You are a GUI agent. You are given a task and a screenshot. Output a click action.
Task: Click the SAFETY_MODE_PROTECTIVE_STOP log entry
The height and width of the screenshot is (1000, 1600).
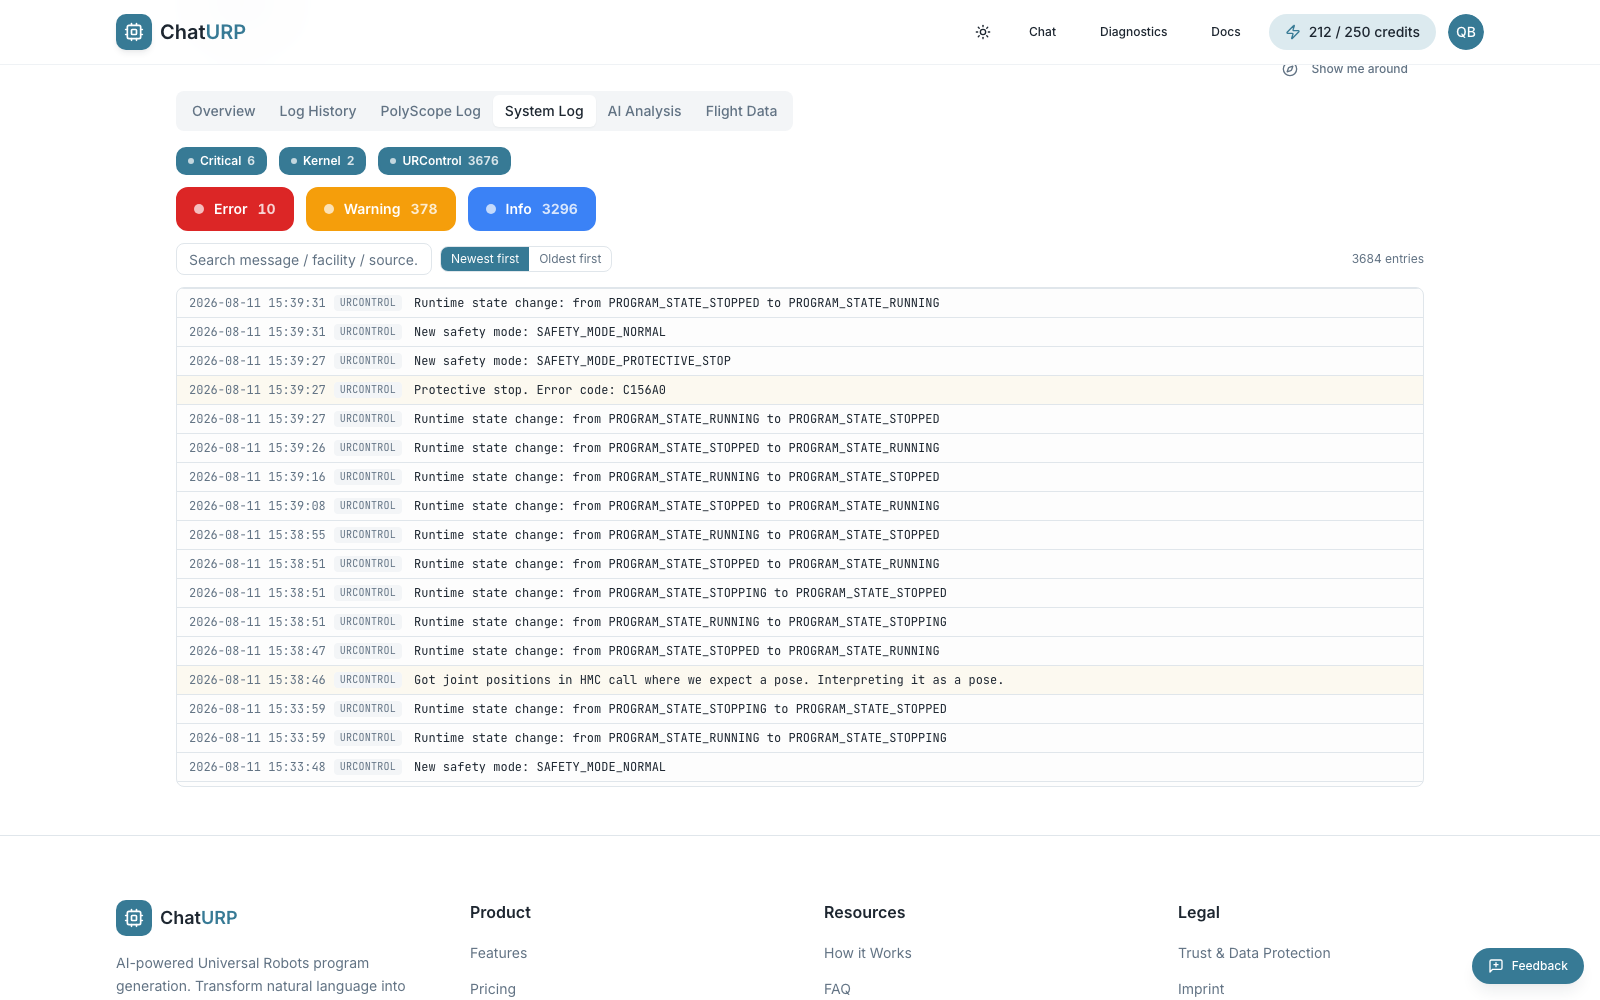800,361
